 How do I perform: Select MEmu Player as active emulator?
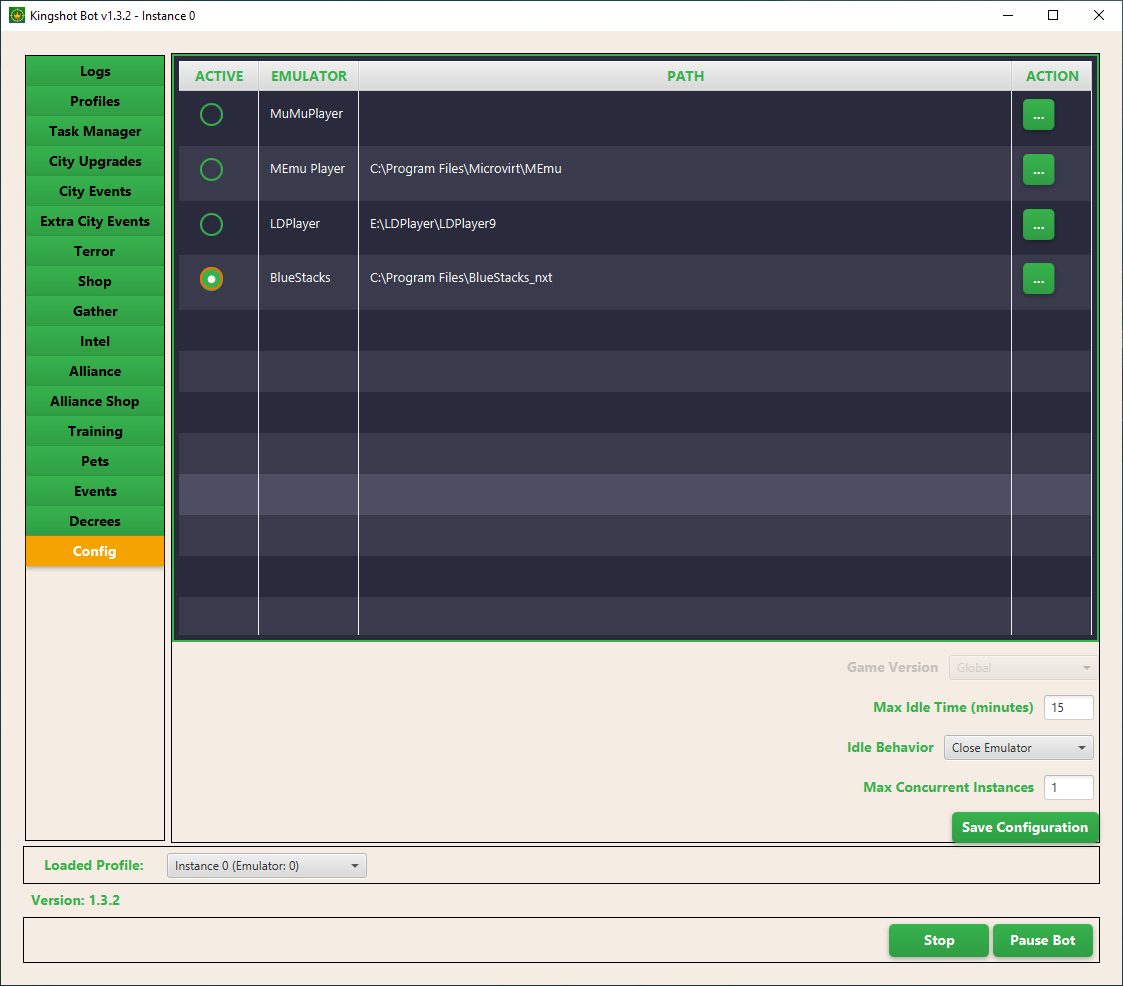(x=211, y=170)
